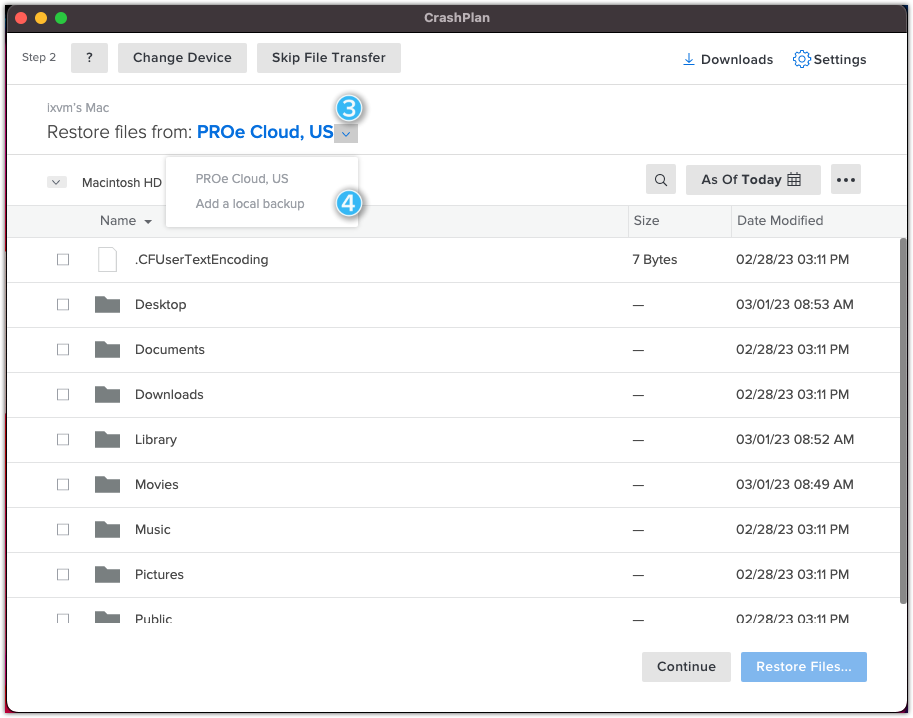Viewport: 913px width, 718px height.
Task: Toggle the backup destination dropdown chevron
Action: (x=346, y=134)
